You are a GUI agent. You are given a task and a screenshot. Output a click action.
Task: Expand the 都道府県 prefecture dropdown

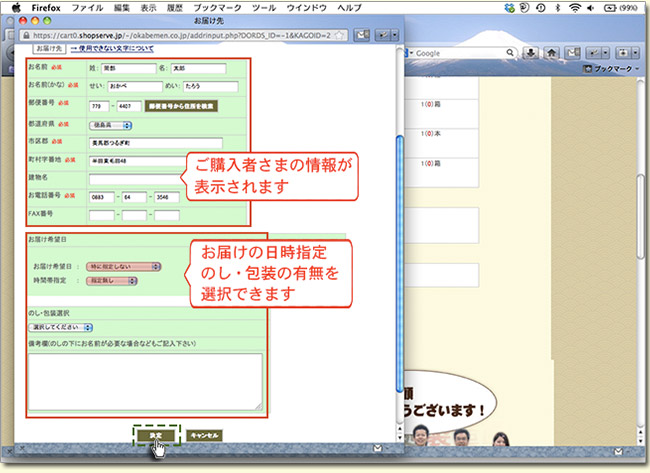110,126
